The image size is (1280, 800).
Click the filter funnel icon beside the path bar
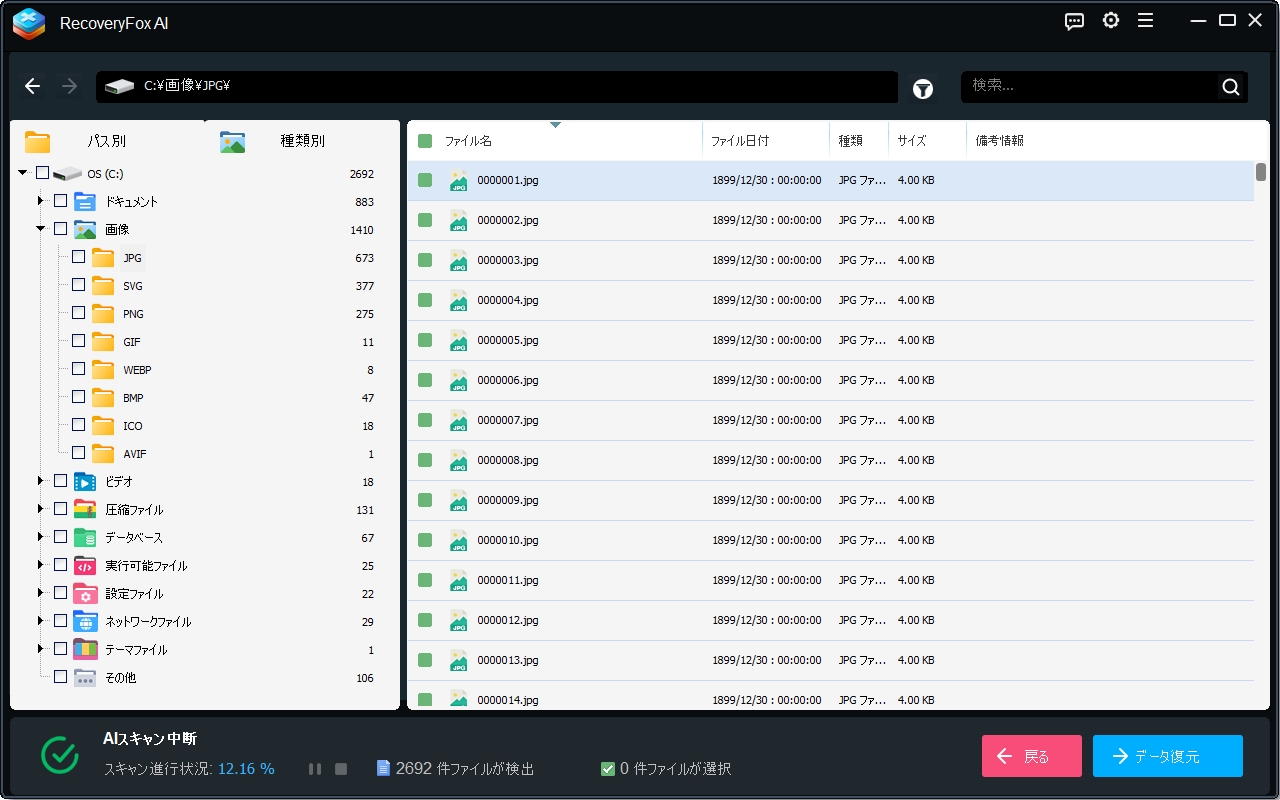[x=923, y=88]
